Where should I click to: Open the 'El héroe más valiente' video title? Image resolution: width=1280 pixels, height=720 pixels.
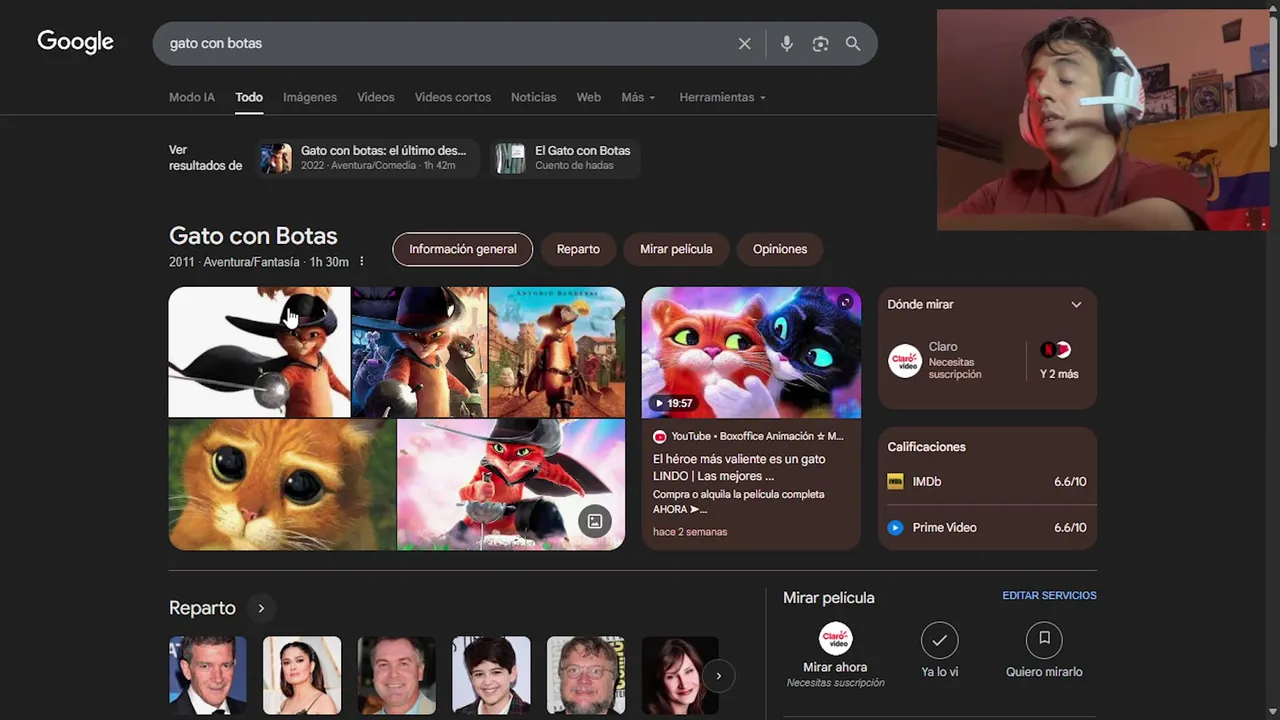click(x=739, y=468)
